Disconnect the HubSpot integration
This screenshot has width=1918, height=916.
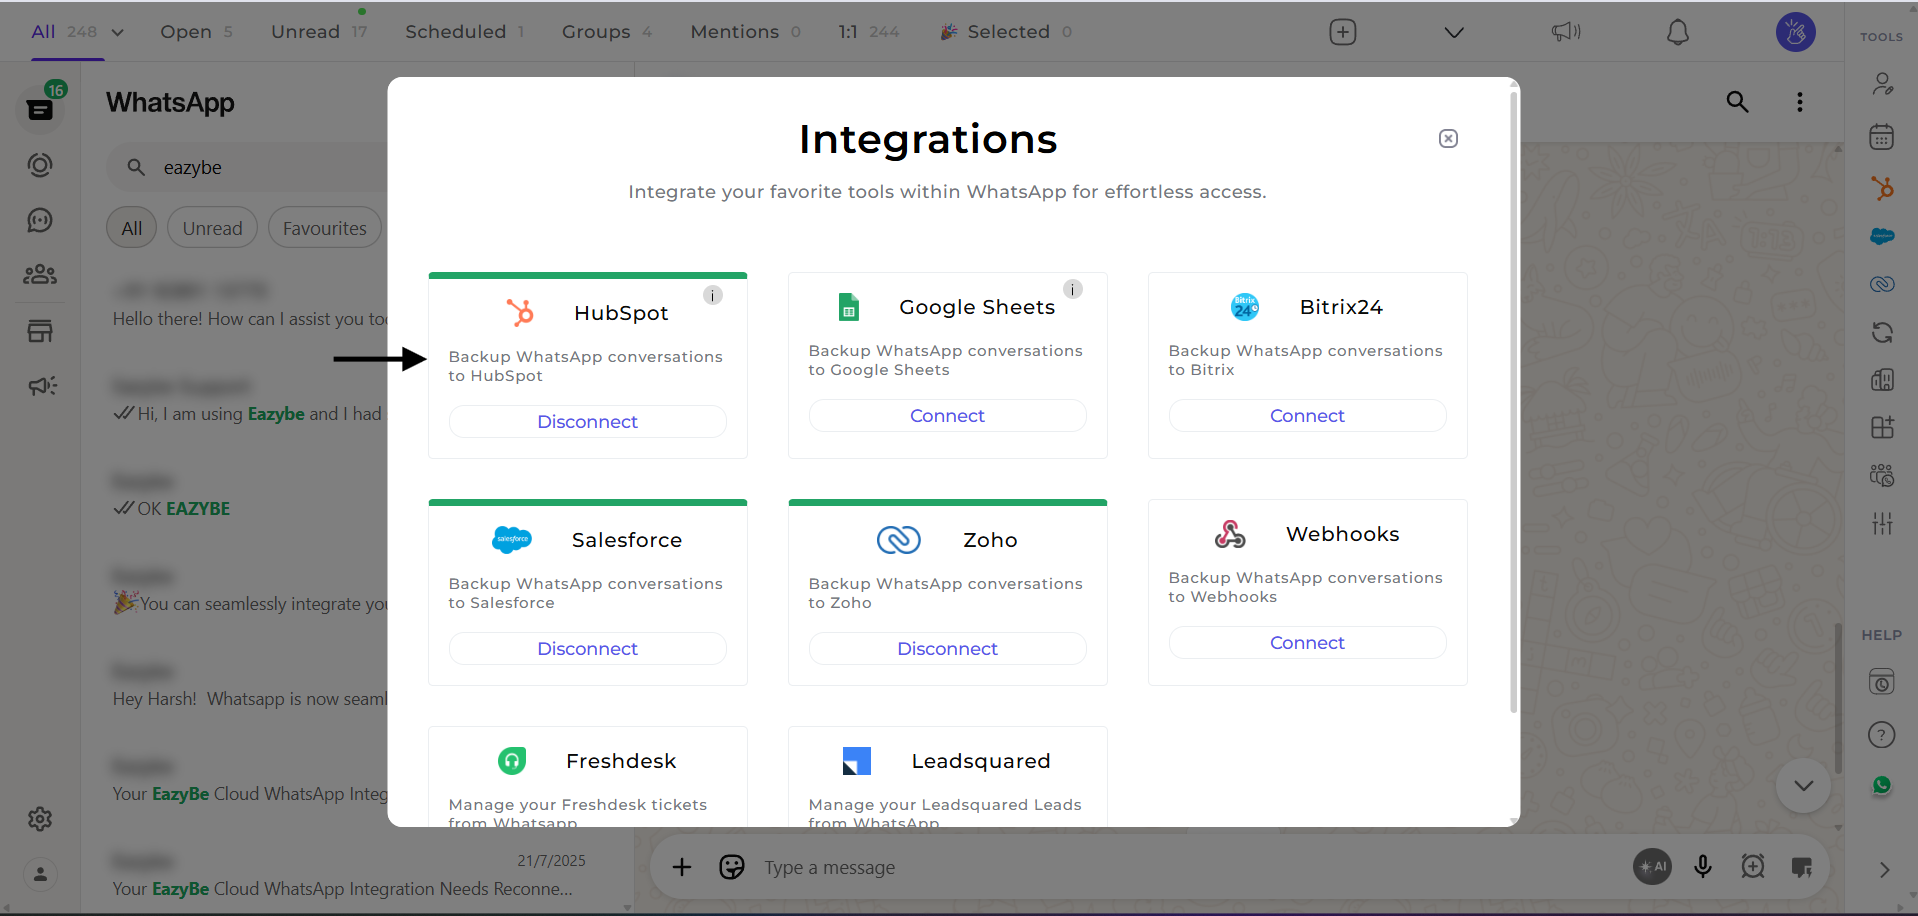pos(587,421)
